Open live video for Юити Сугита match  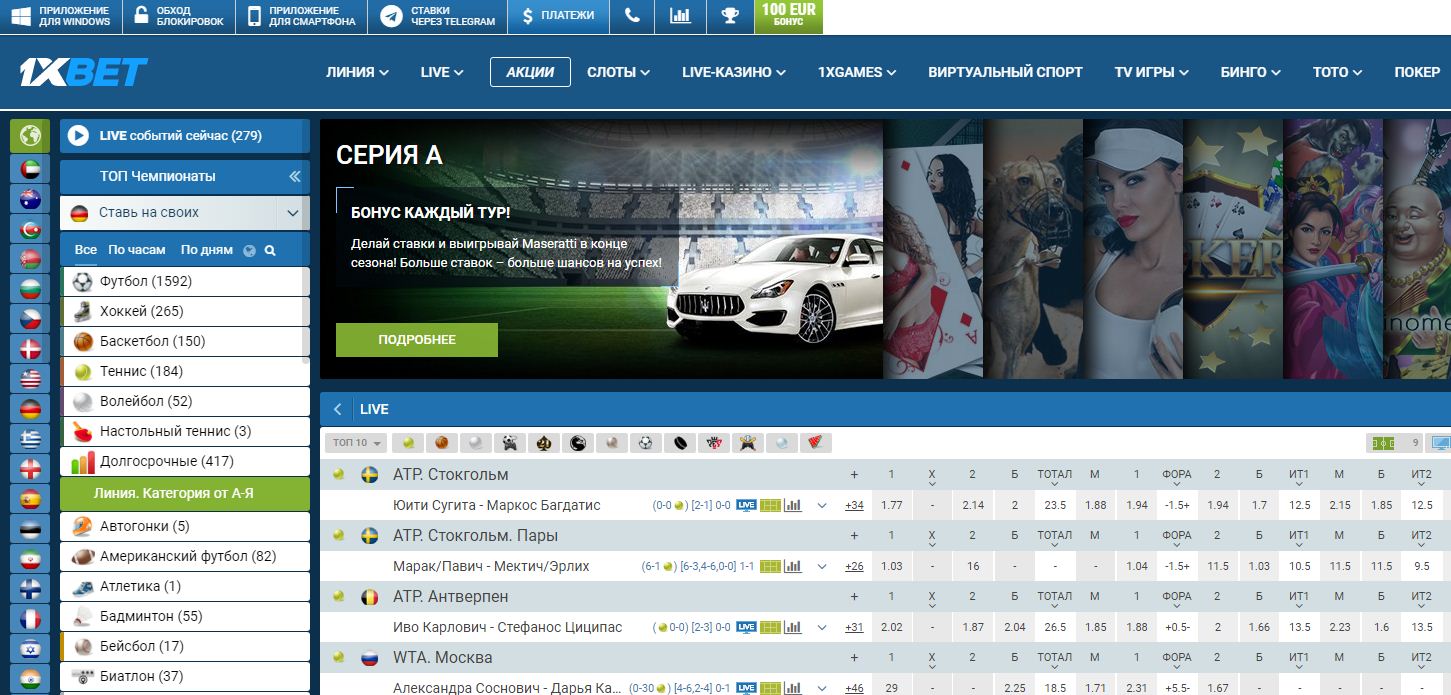click(746, 505)
